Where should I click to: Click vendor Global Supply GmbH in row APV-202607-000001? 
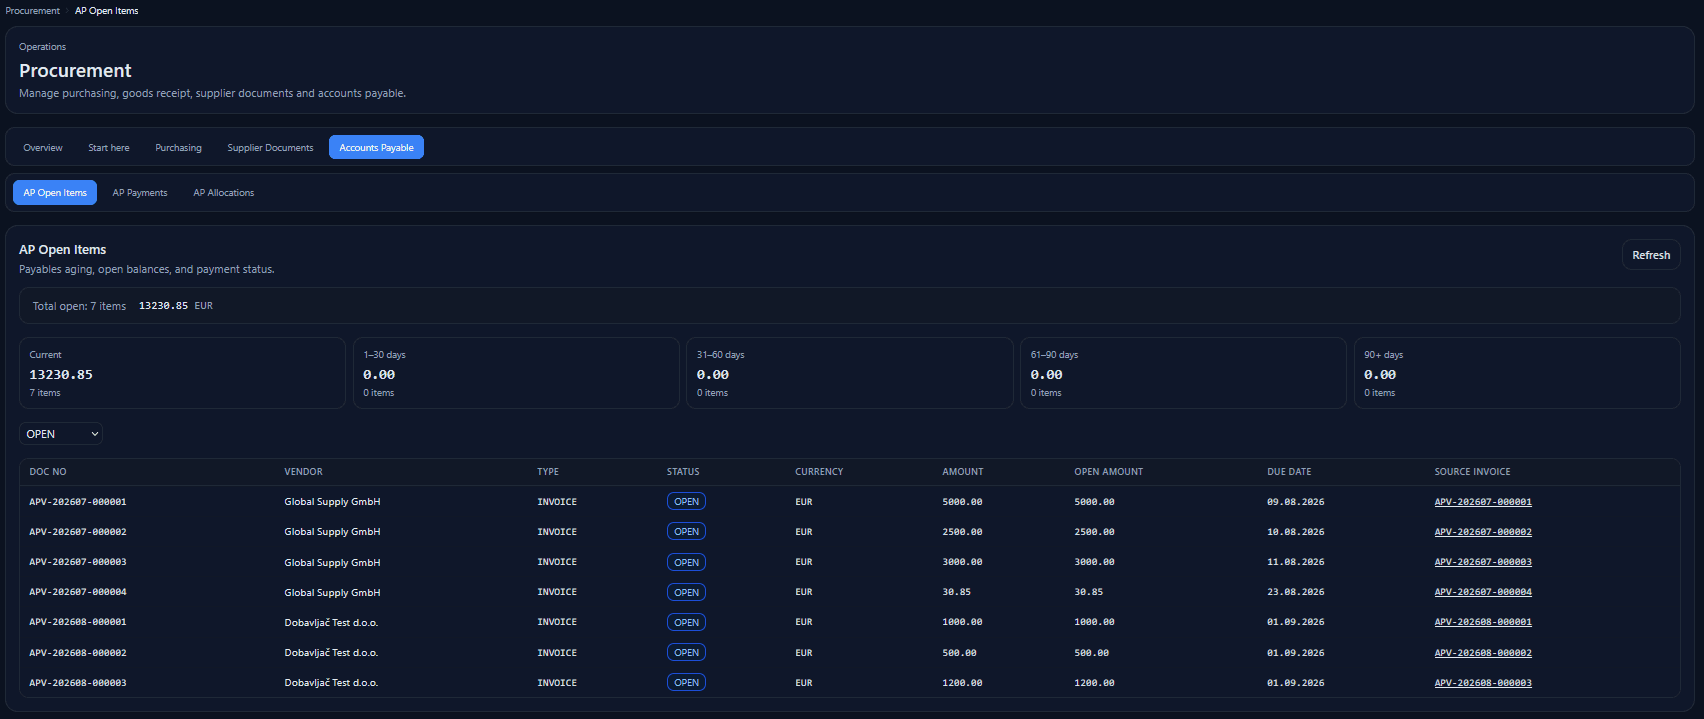coord(332,502)
